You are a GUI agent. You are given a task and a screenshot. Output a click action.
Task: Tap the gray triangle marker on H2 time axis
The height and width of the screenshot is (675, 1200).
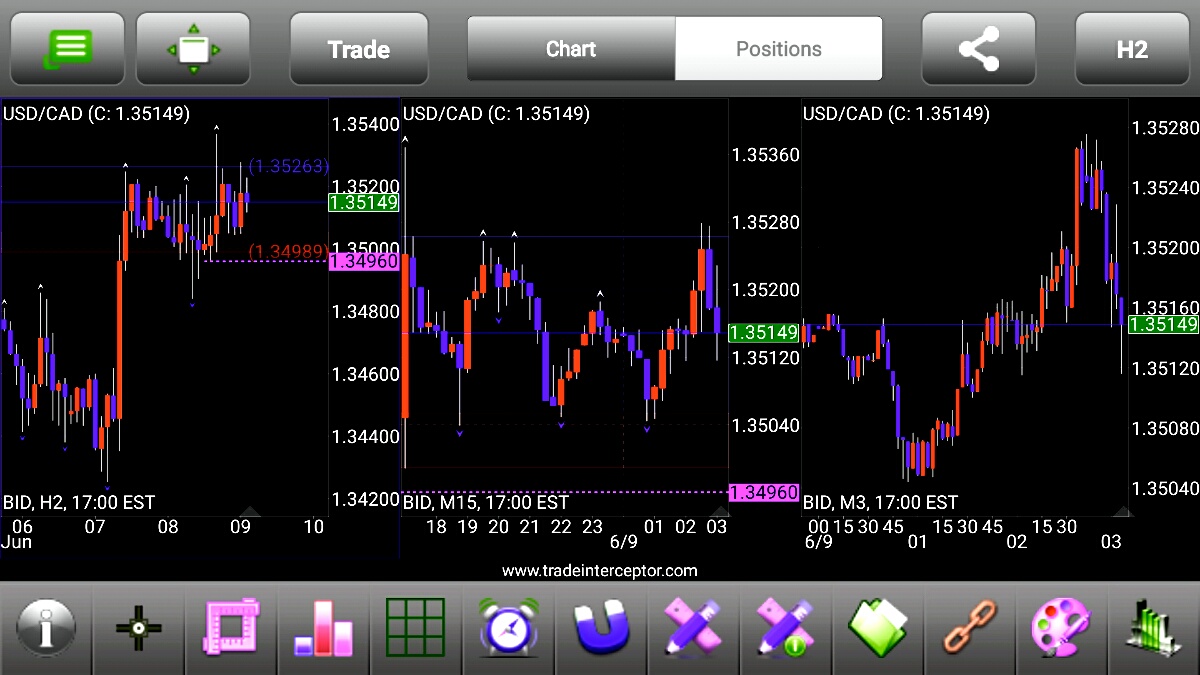click(x=250, y=512)
